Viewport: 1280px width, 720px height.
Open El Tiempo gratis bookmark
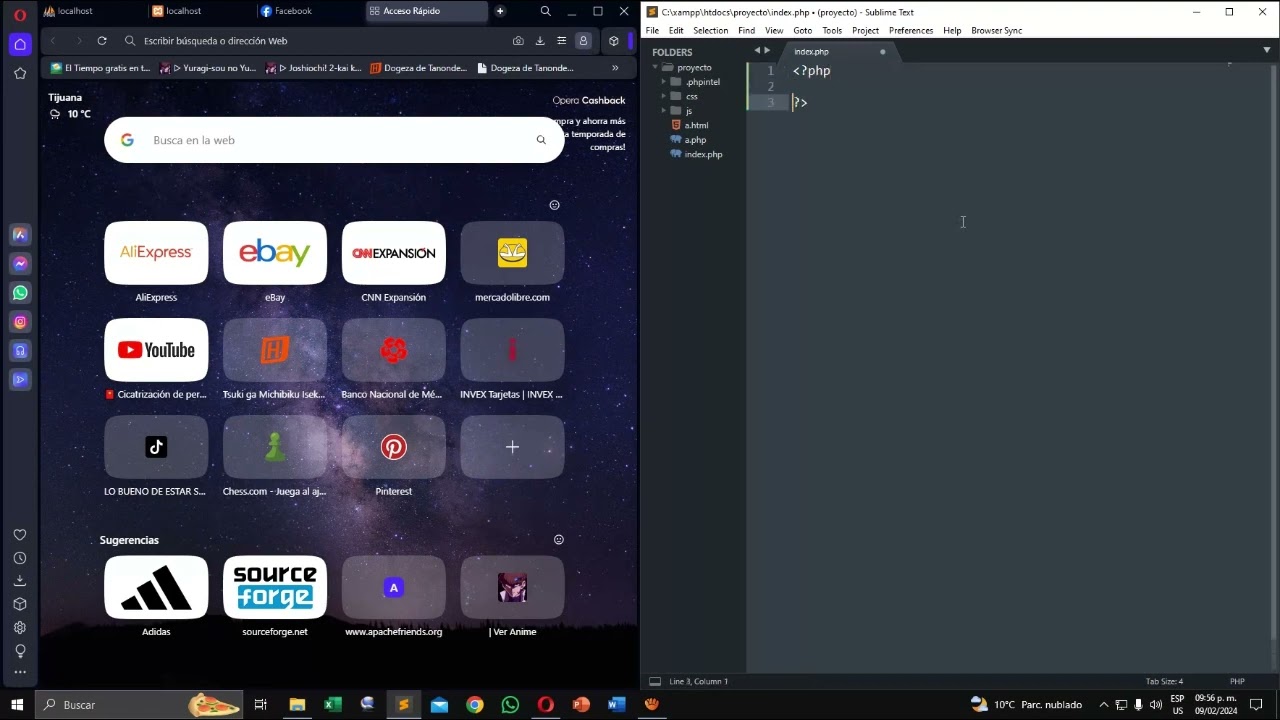tap(101, 68)
